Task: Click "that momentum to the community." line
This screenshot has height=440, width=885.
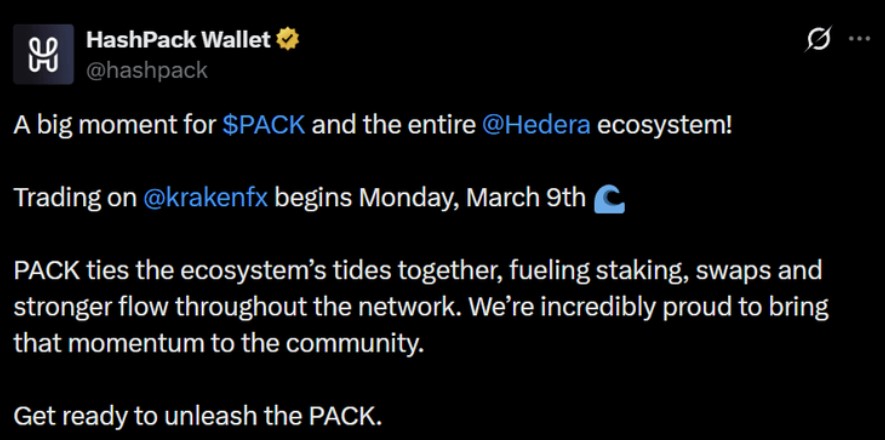Action: [213, 343]
